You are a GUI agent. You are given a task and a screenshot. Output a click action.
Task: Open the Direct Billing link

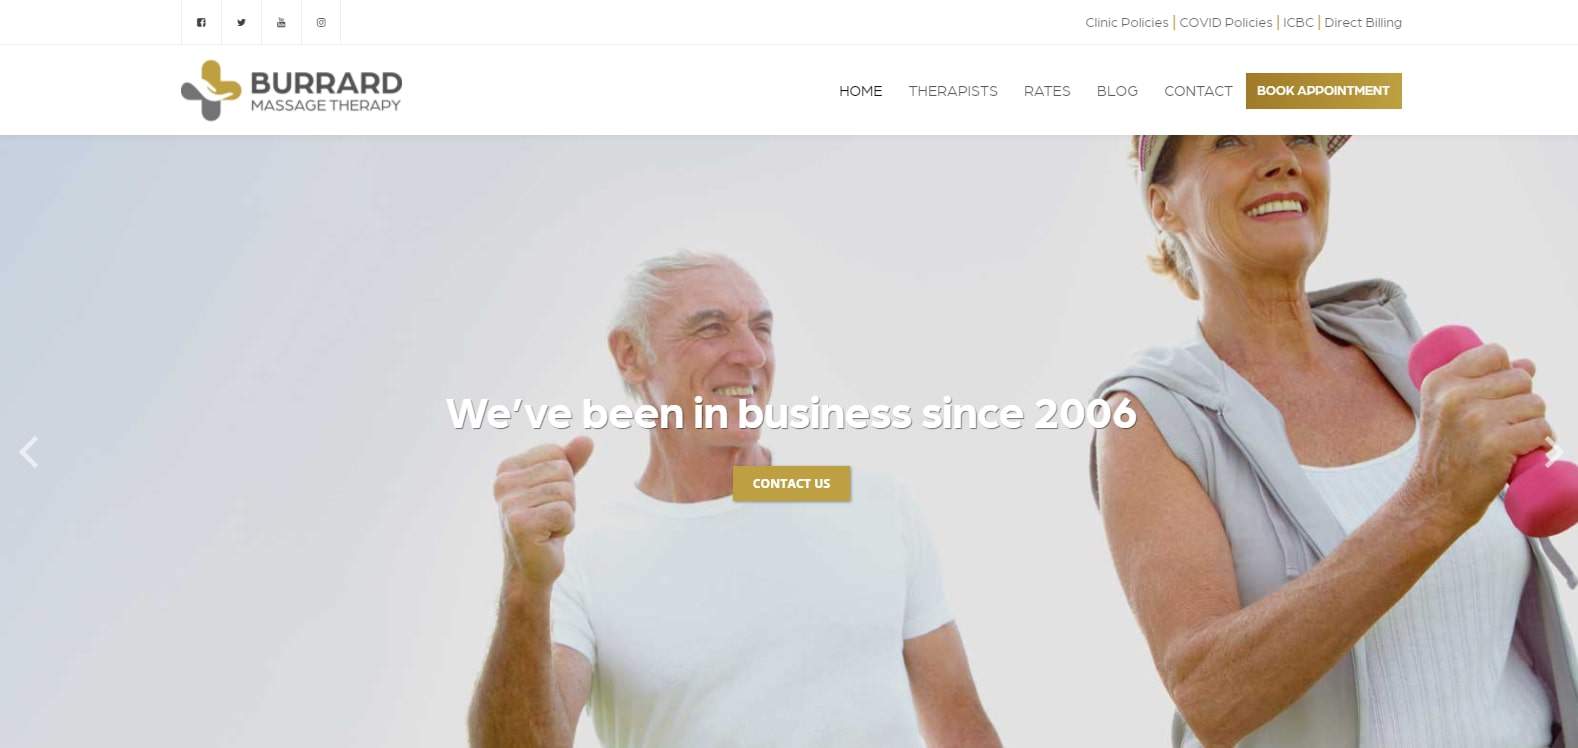click(x=1363, y=22)
